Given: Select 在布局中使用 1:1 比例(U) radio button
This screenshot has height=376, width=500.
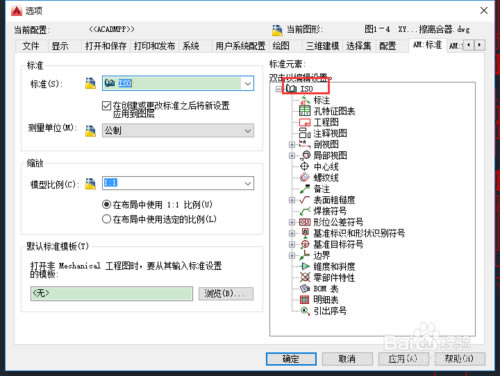Looking at the screenshot, I should [x=106, y=204].
